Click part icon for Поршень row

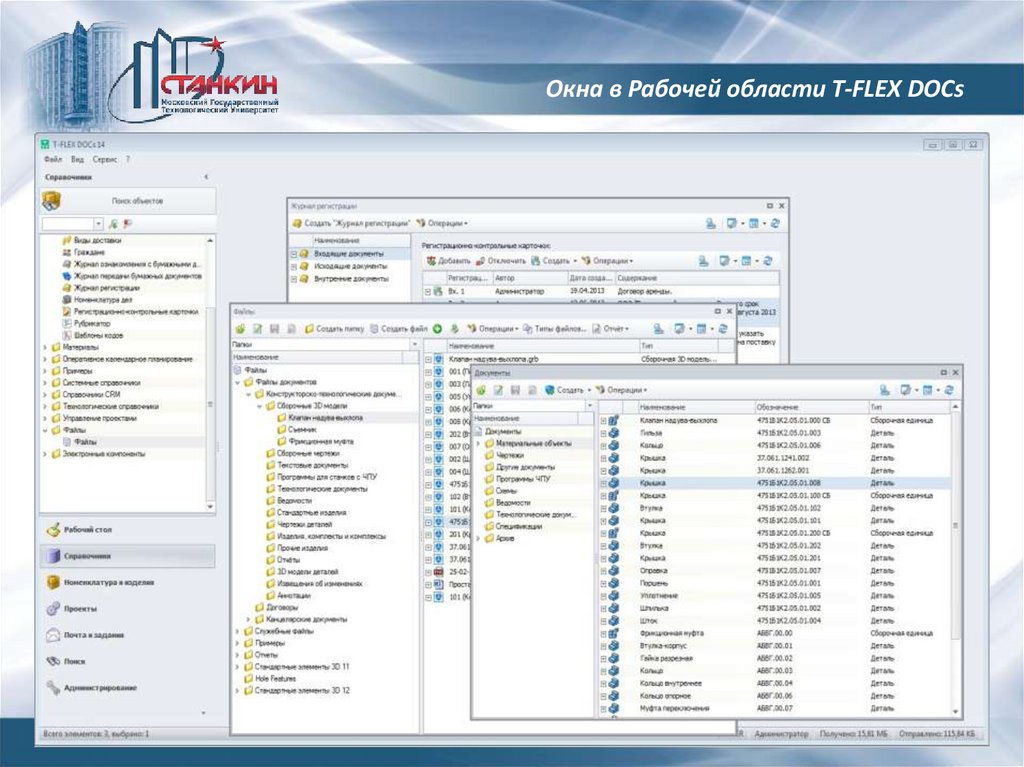click(x=614, y=583)
